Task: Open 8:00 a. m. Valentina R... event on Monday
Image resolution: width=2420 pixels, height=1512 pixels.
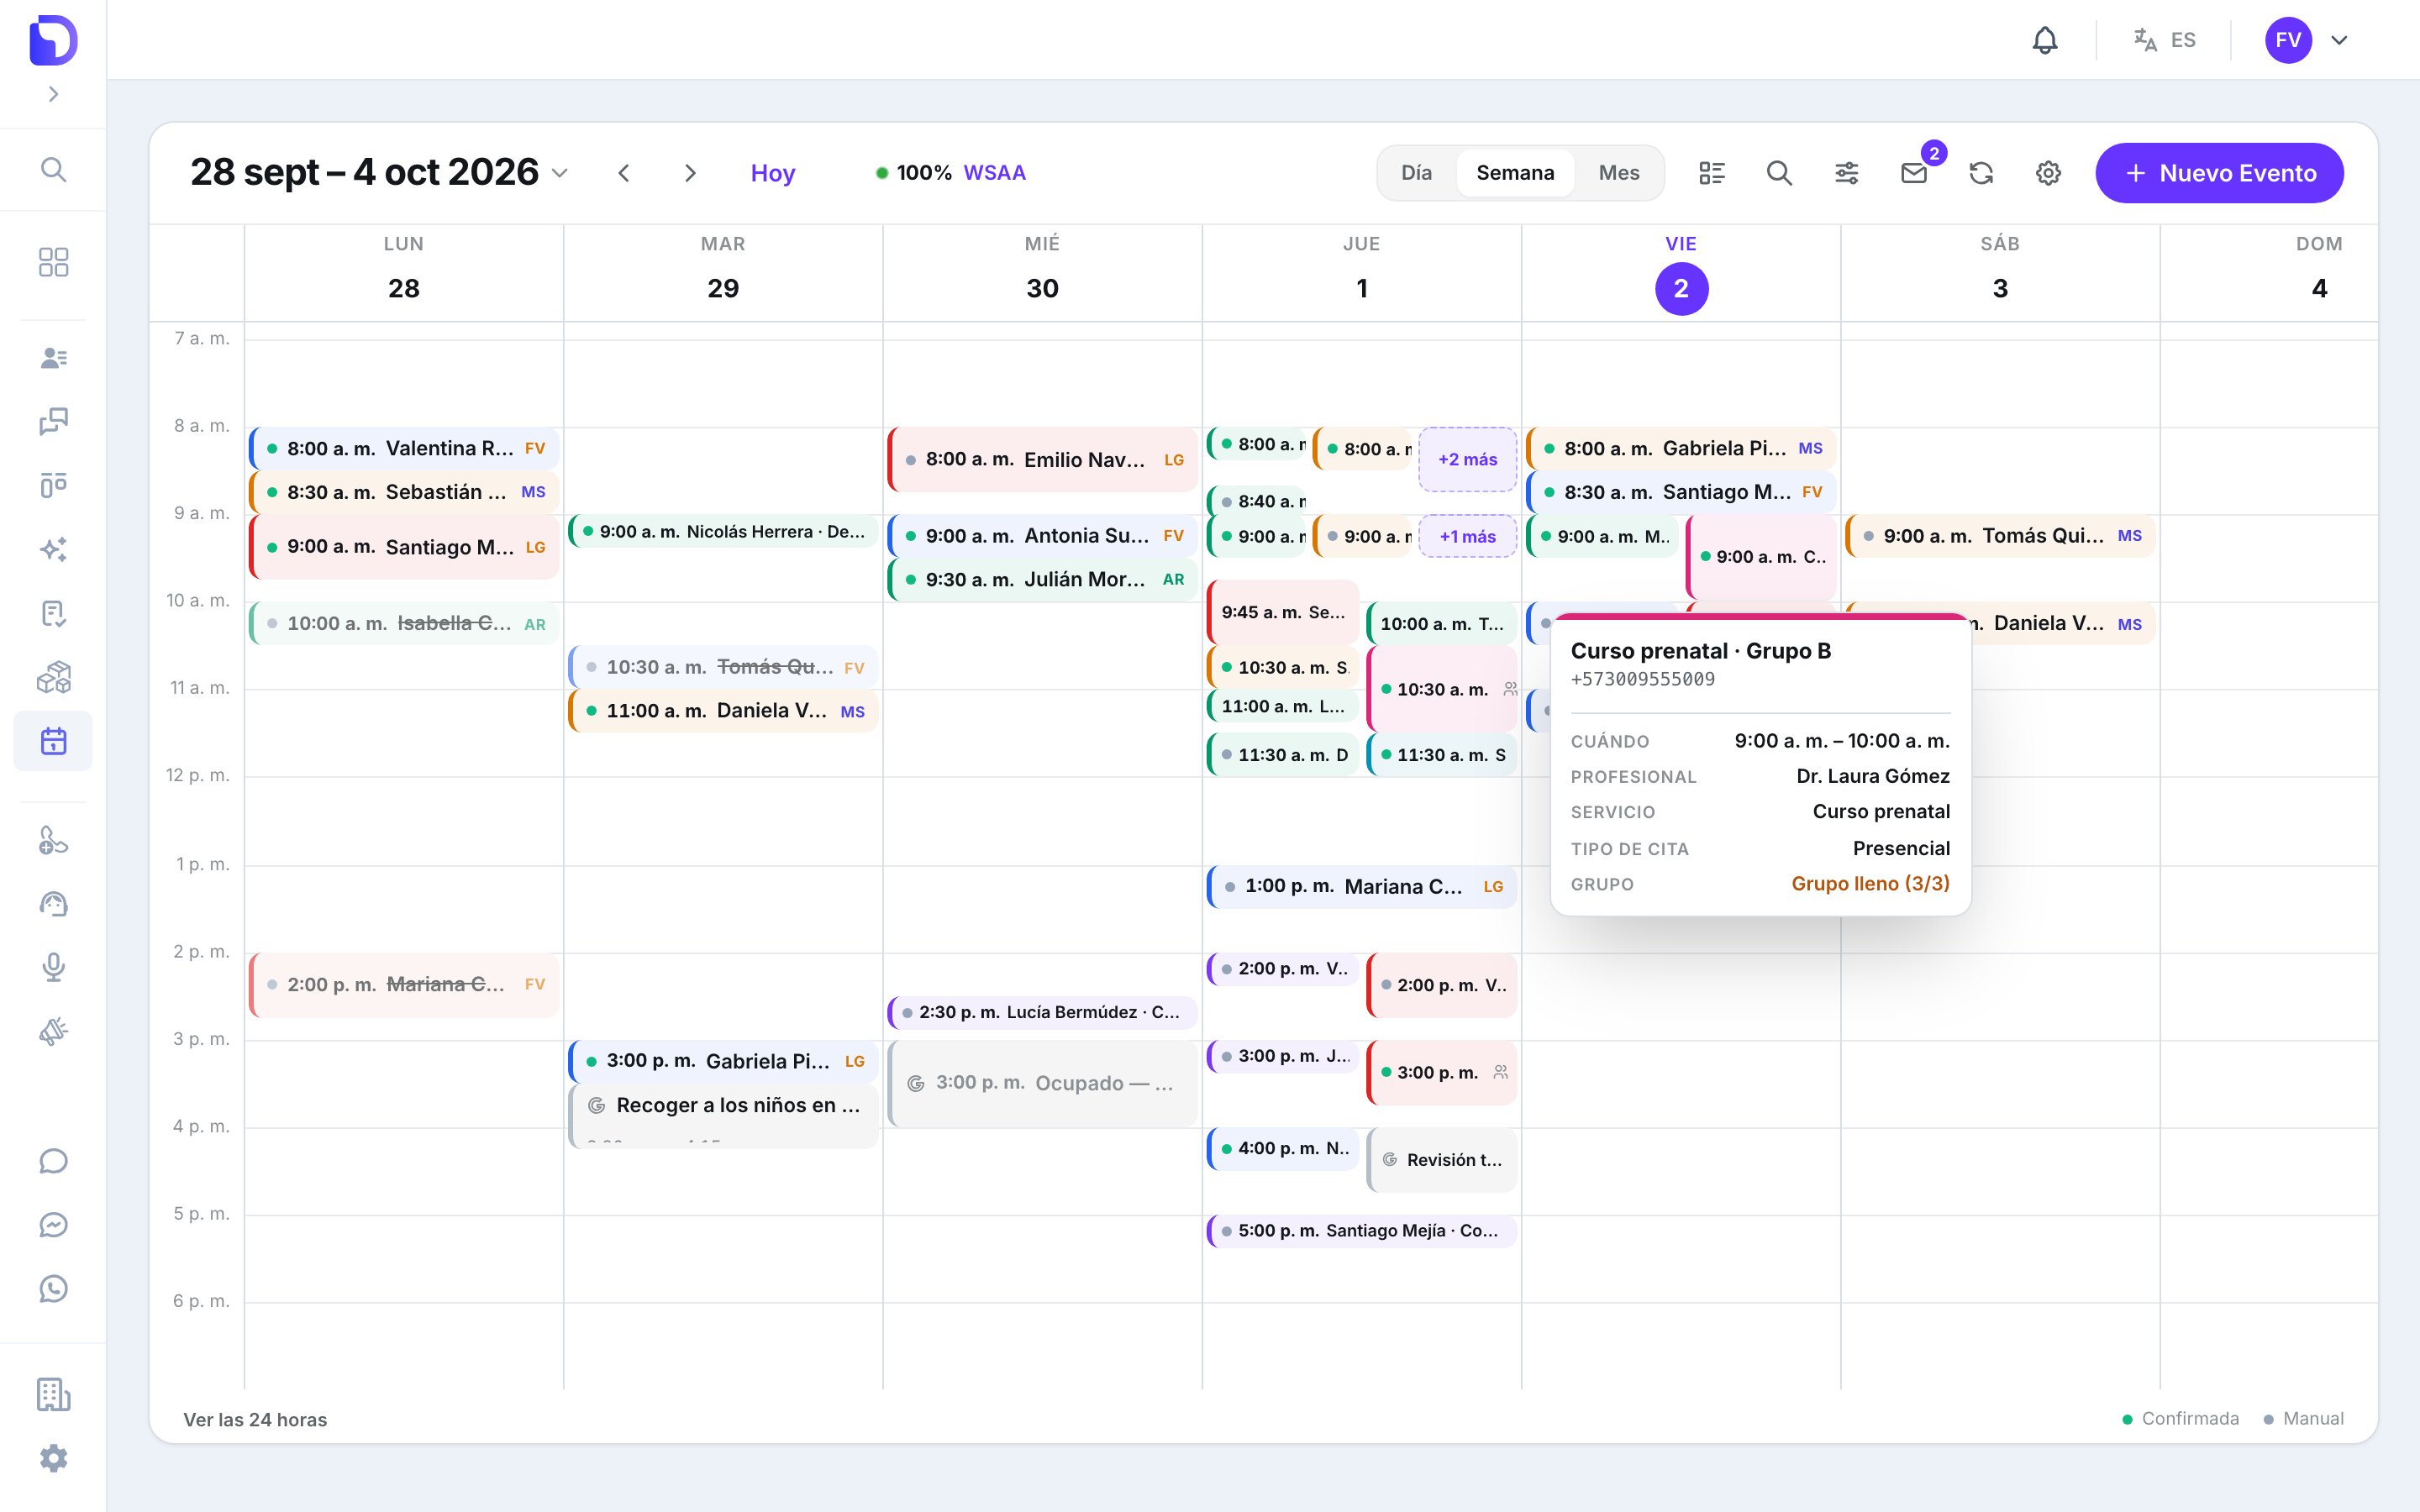Action: point(404,448)
